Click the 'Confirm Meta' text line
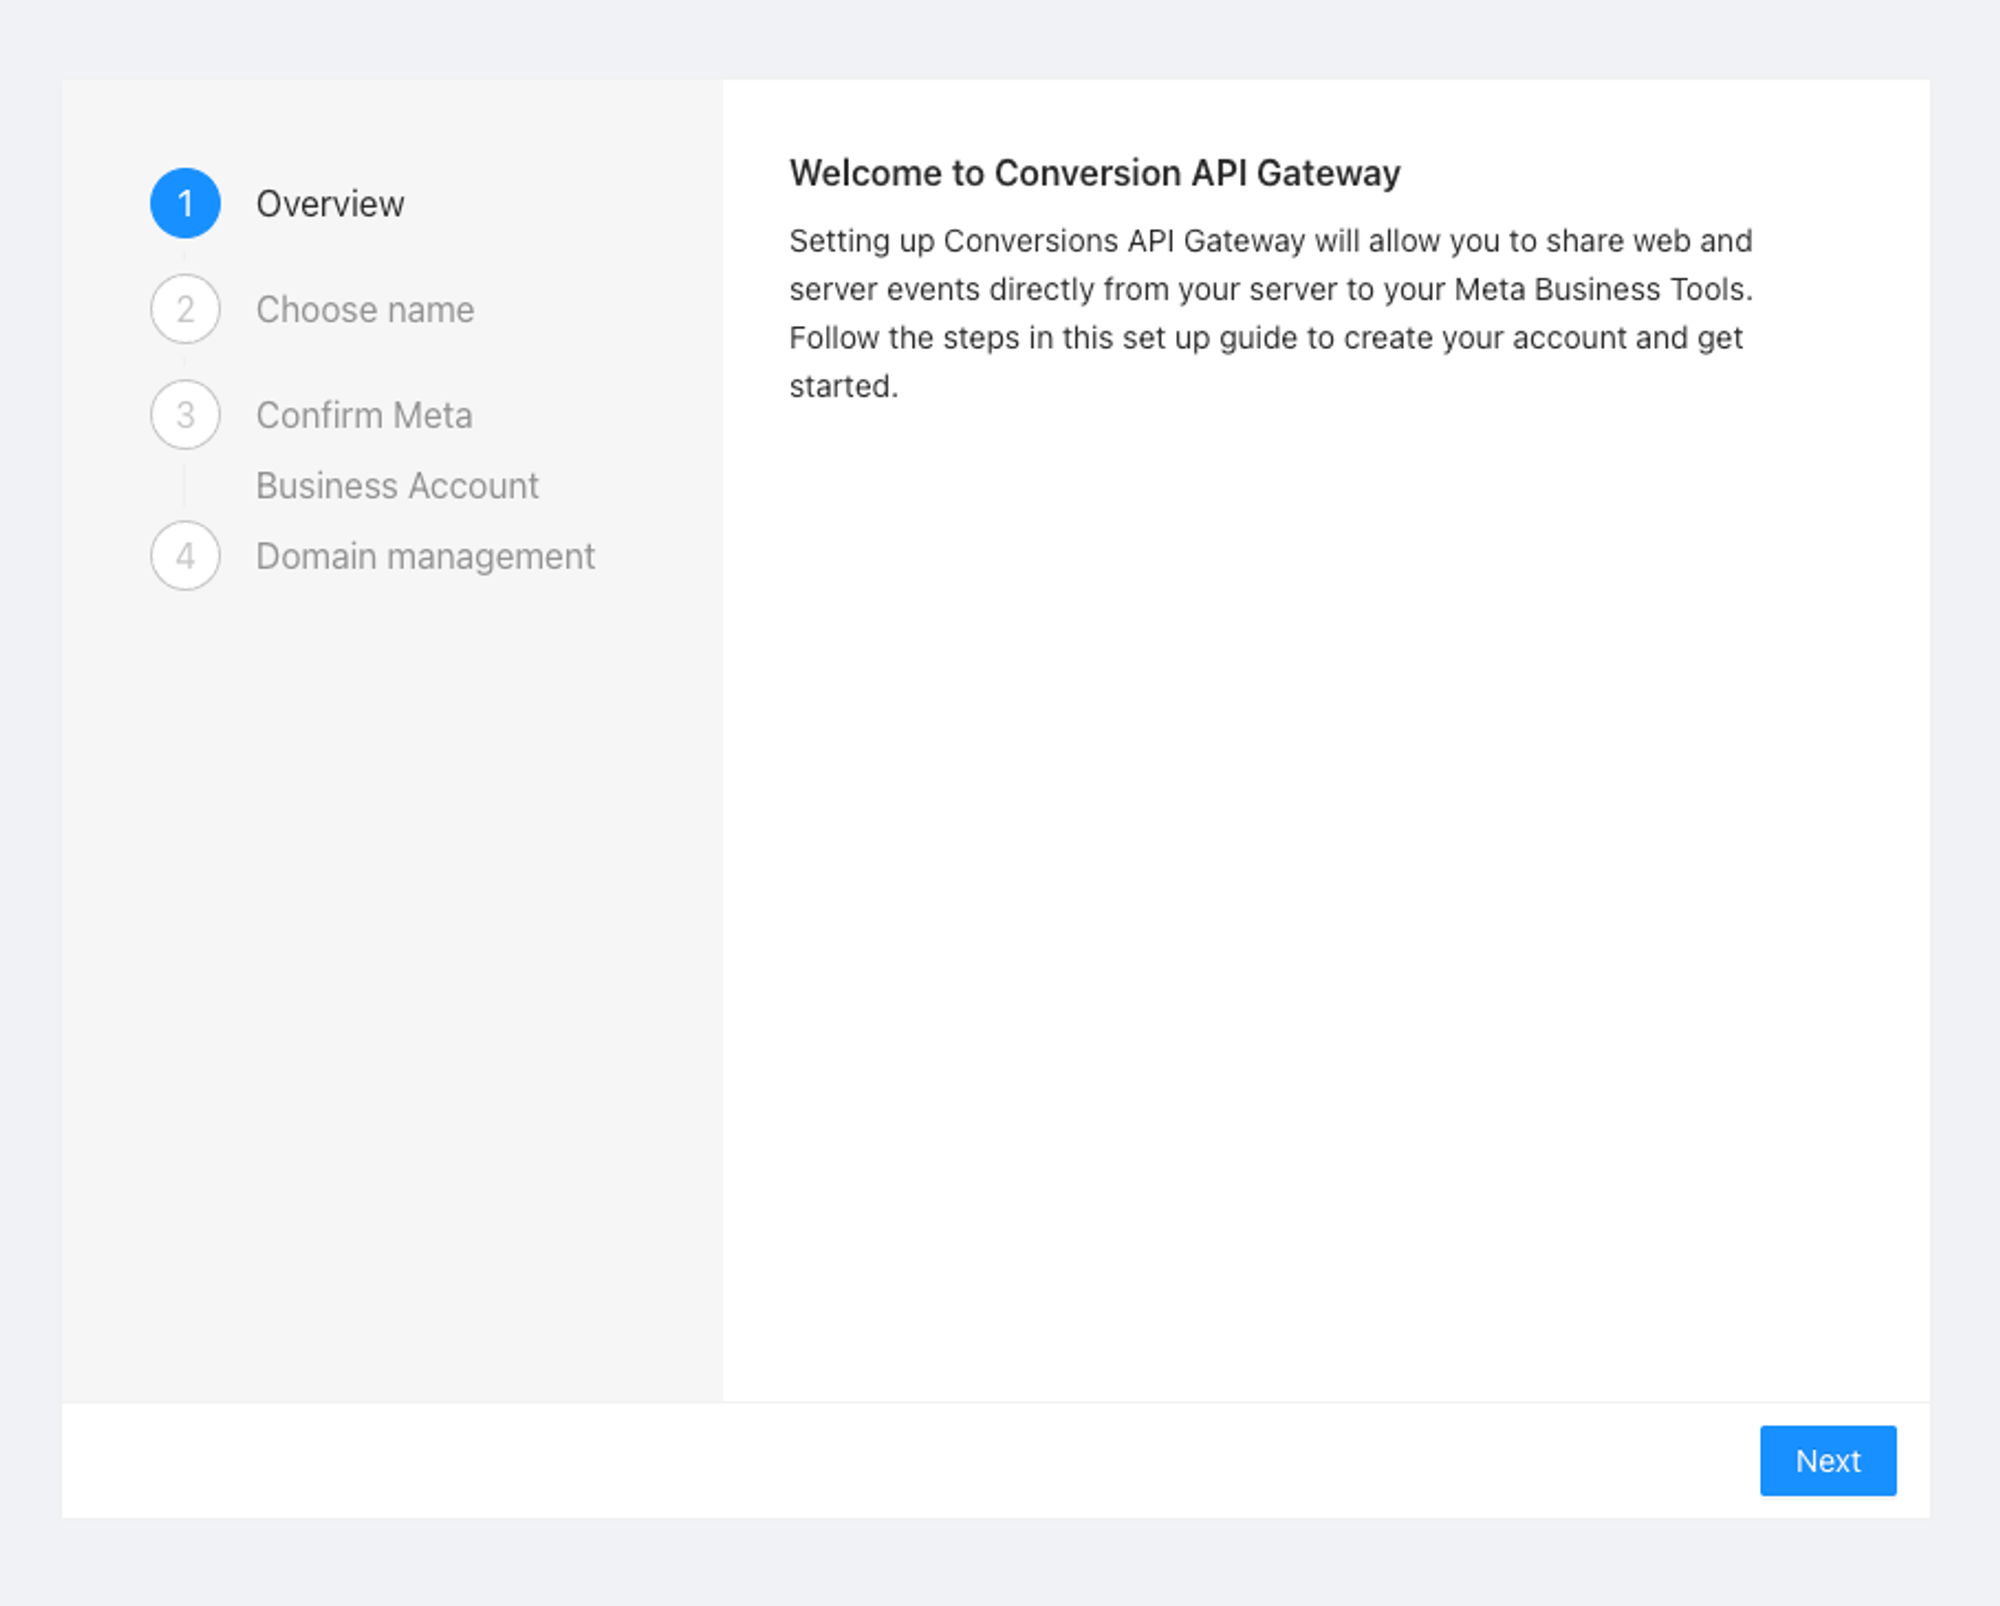Image resolution: width=2000 pixels, height=1606 pixels. coord(364,415)
